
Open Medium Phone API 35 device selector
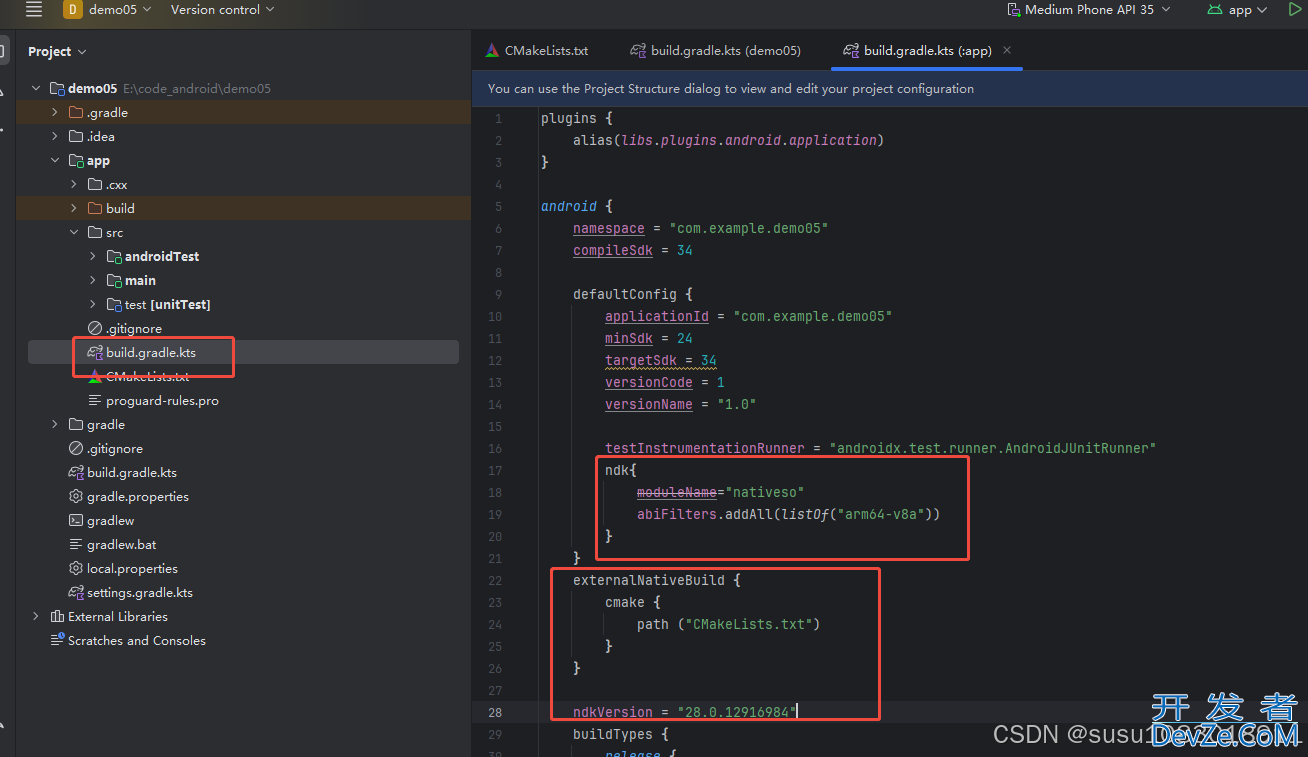(1091, 10)
